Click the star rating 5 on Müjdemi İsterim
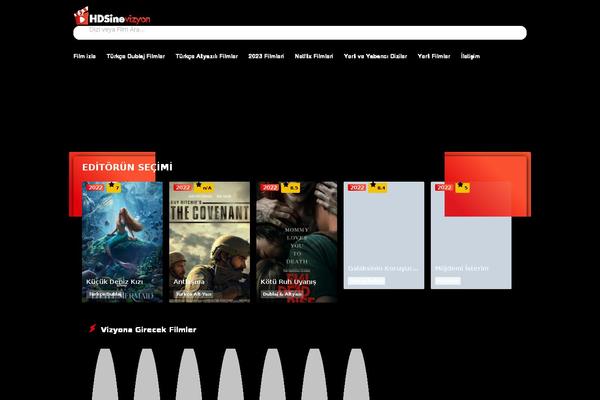The image size is (600, 400). tap(463, 187)
